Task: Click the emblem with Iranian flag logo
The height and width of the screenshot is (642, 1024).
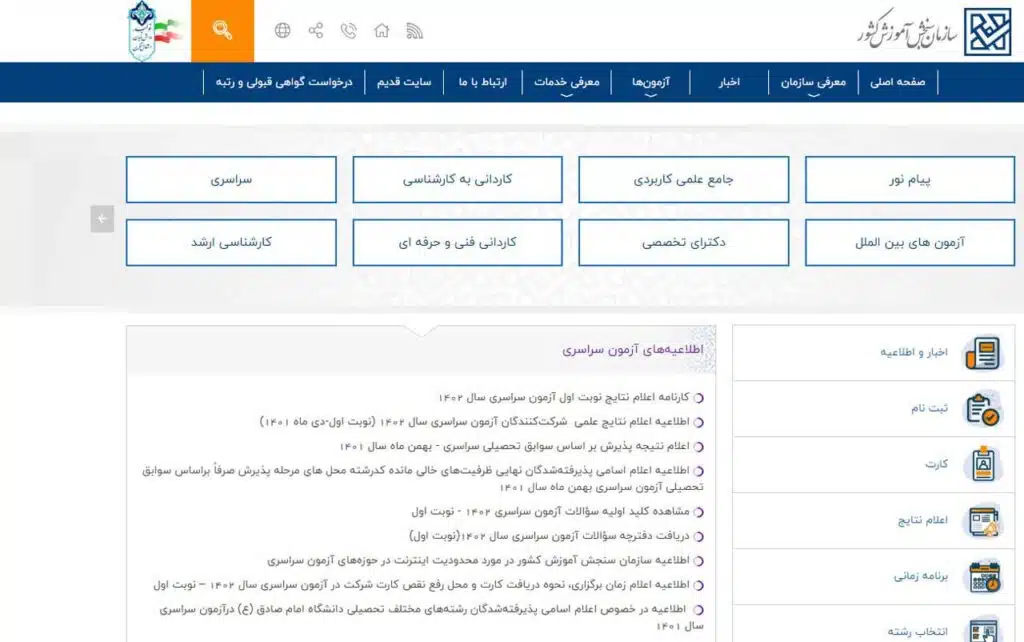Action: (x=154, y=31)
